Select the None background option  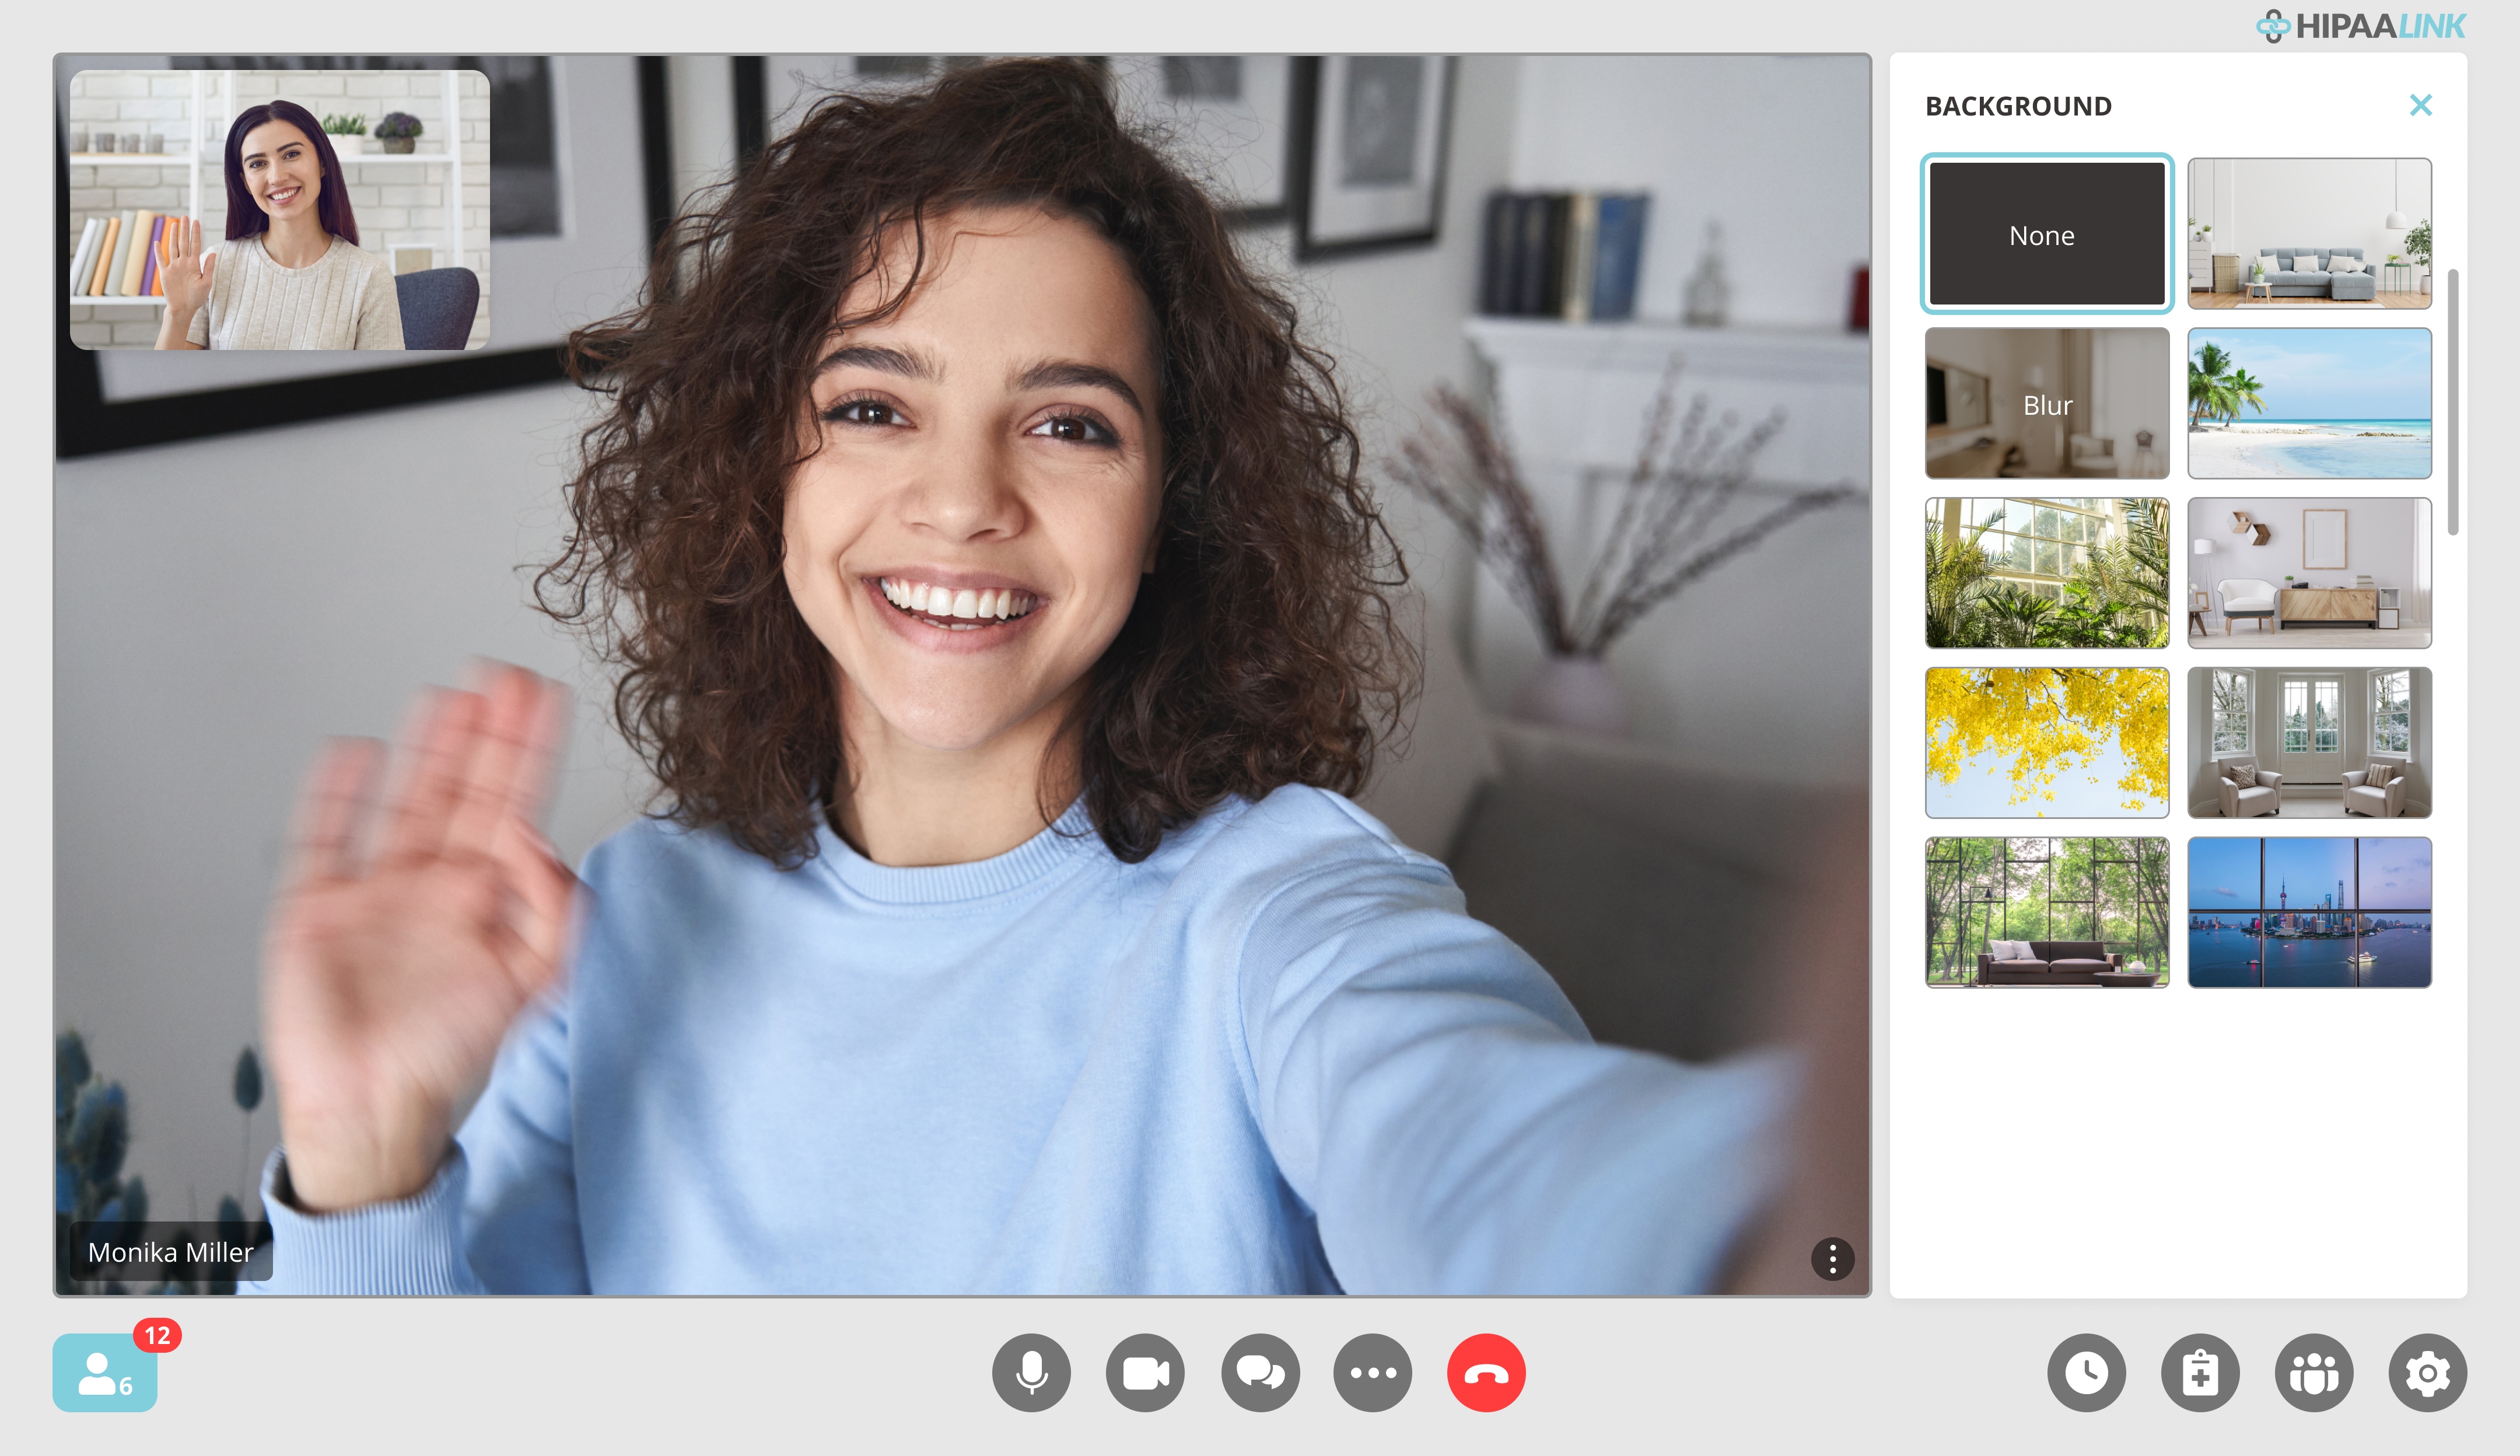pyautogui.click(x=2047, y=233)
